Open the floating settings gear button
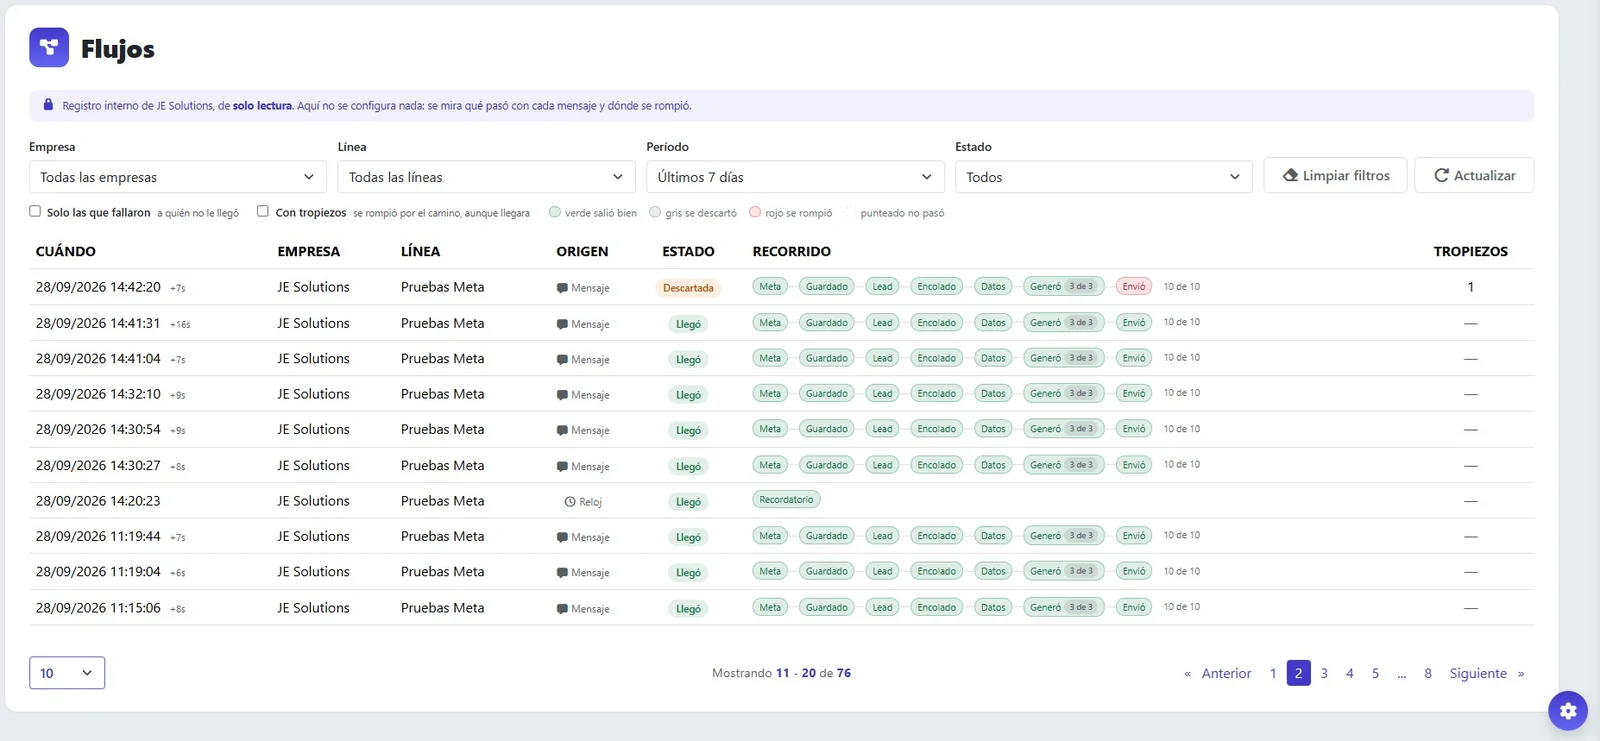Screen dimensions: 1600x741 1568,711
